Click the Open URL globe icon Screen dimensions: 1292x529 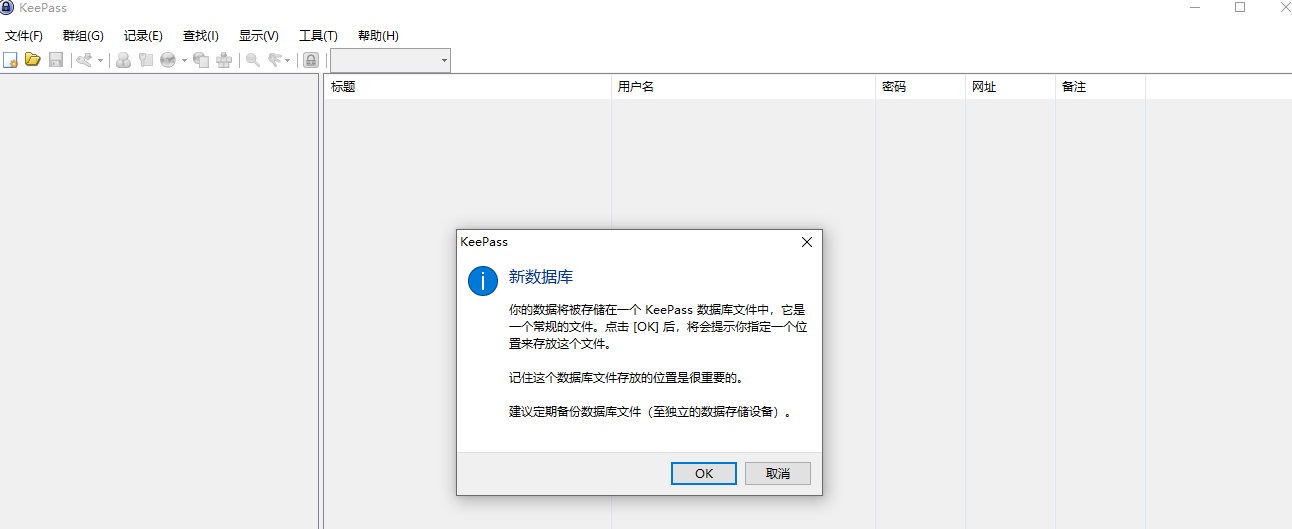pos(168,60)
